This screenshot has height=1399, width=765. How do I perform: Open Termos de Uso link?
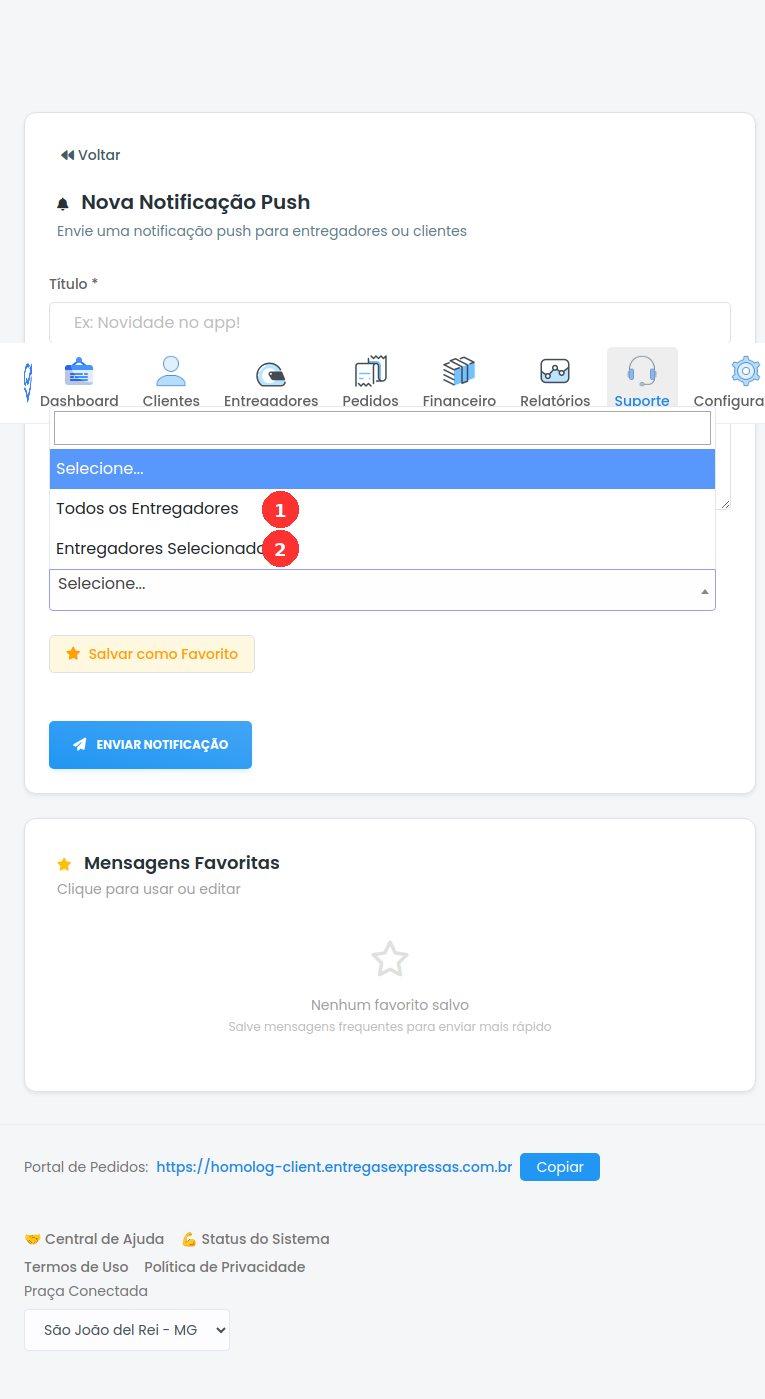pos(76,1267)
